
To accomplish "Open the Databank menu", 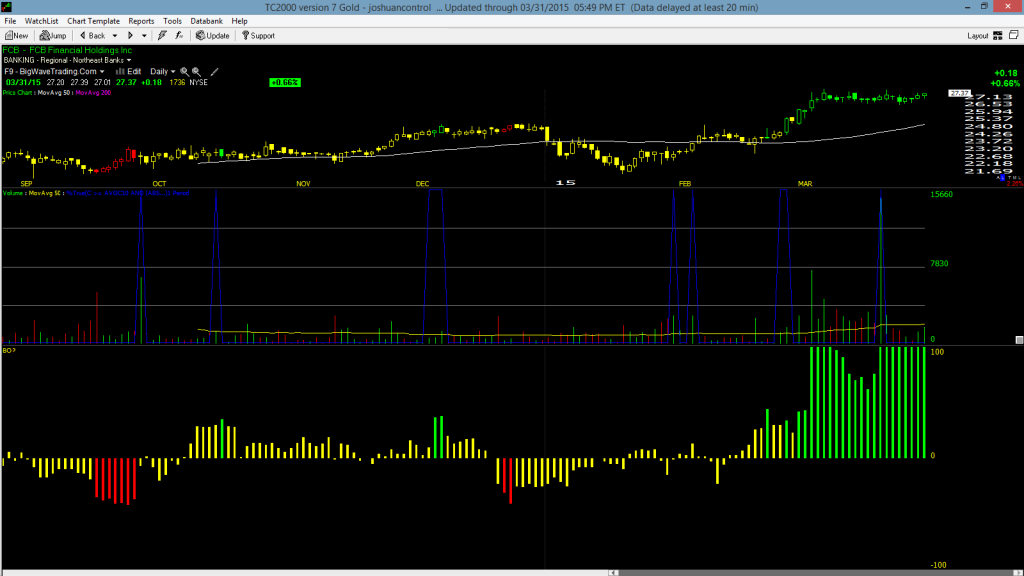I will coord(206,21).
